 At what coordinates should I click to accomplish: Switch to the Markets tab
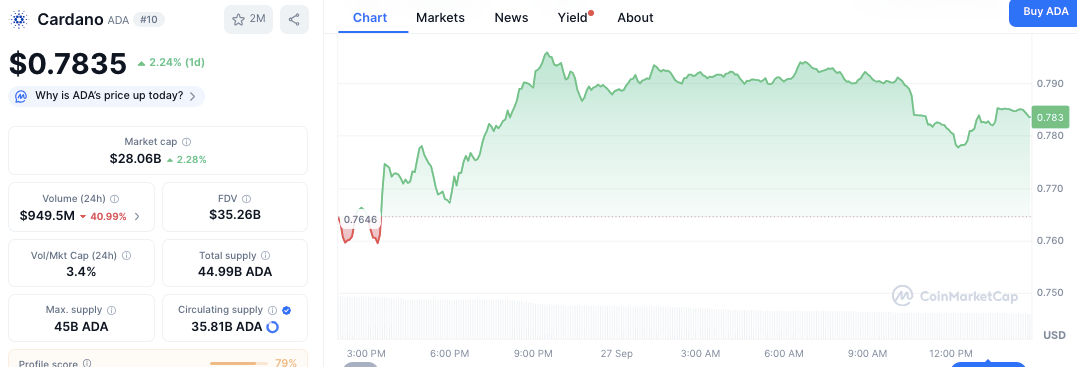440,18
